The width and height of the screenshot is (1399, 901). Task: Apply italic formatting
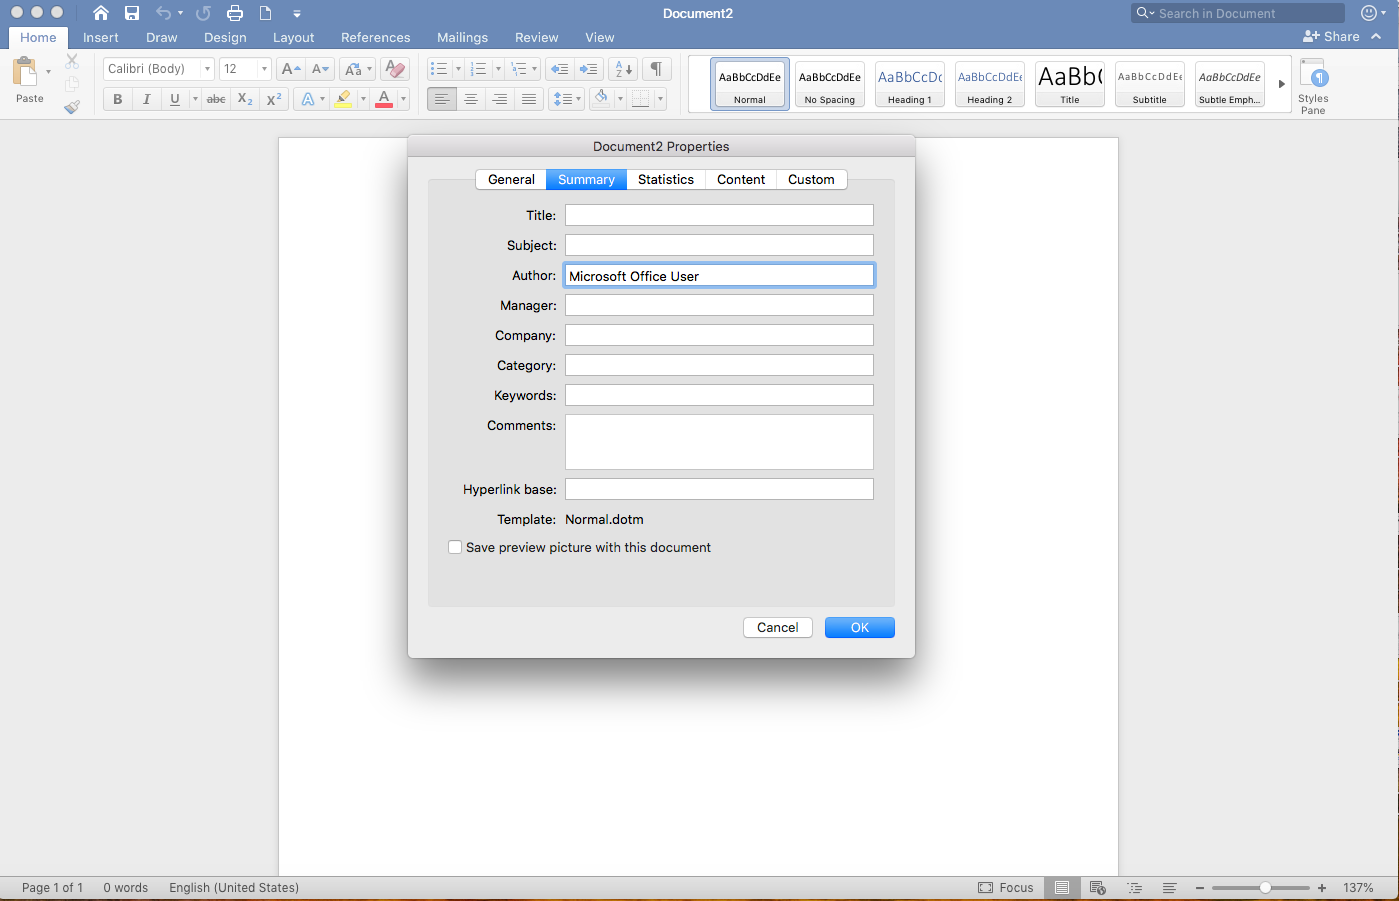pyautogui.click(x=144, y=99)
